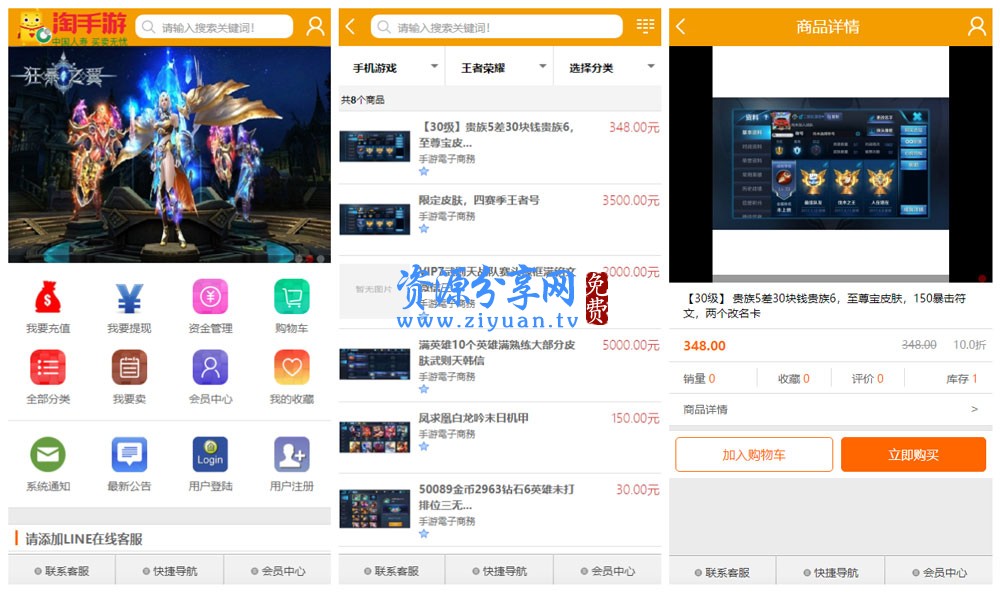Open listing 满英雄10个英雄满熟练大部分皮肤
1000x592 pixels.
click(x=497, y=352)
